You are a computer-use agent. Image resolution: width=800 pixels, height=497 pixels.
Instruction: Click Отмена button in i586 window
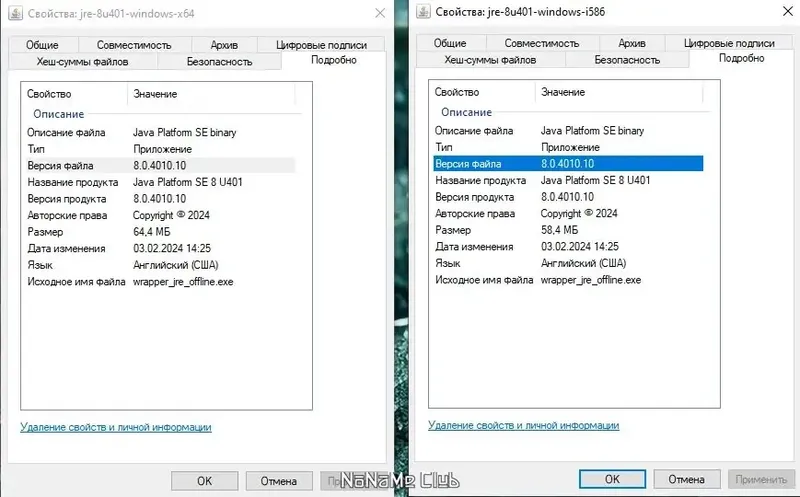[x=687, y=479]
